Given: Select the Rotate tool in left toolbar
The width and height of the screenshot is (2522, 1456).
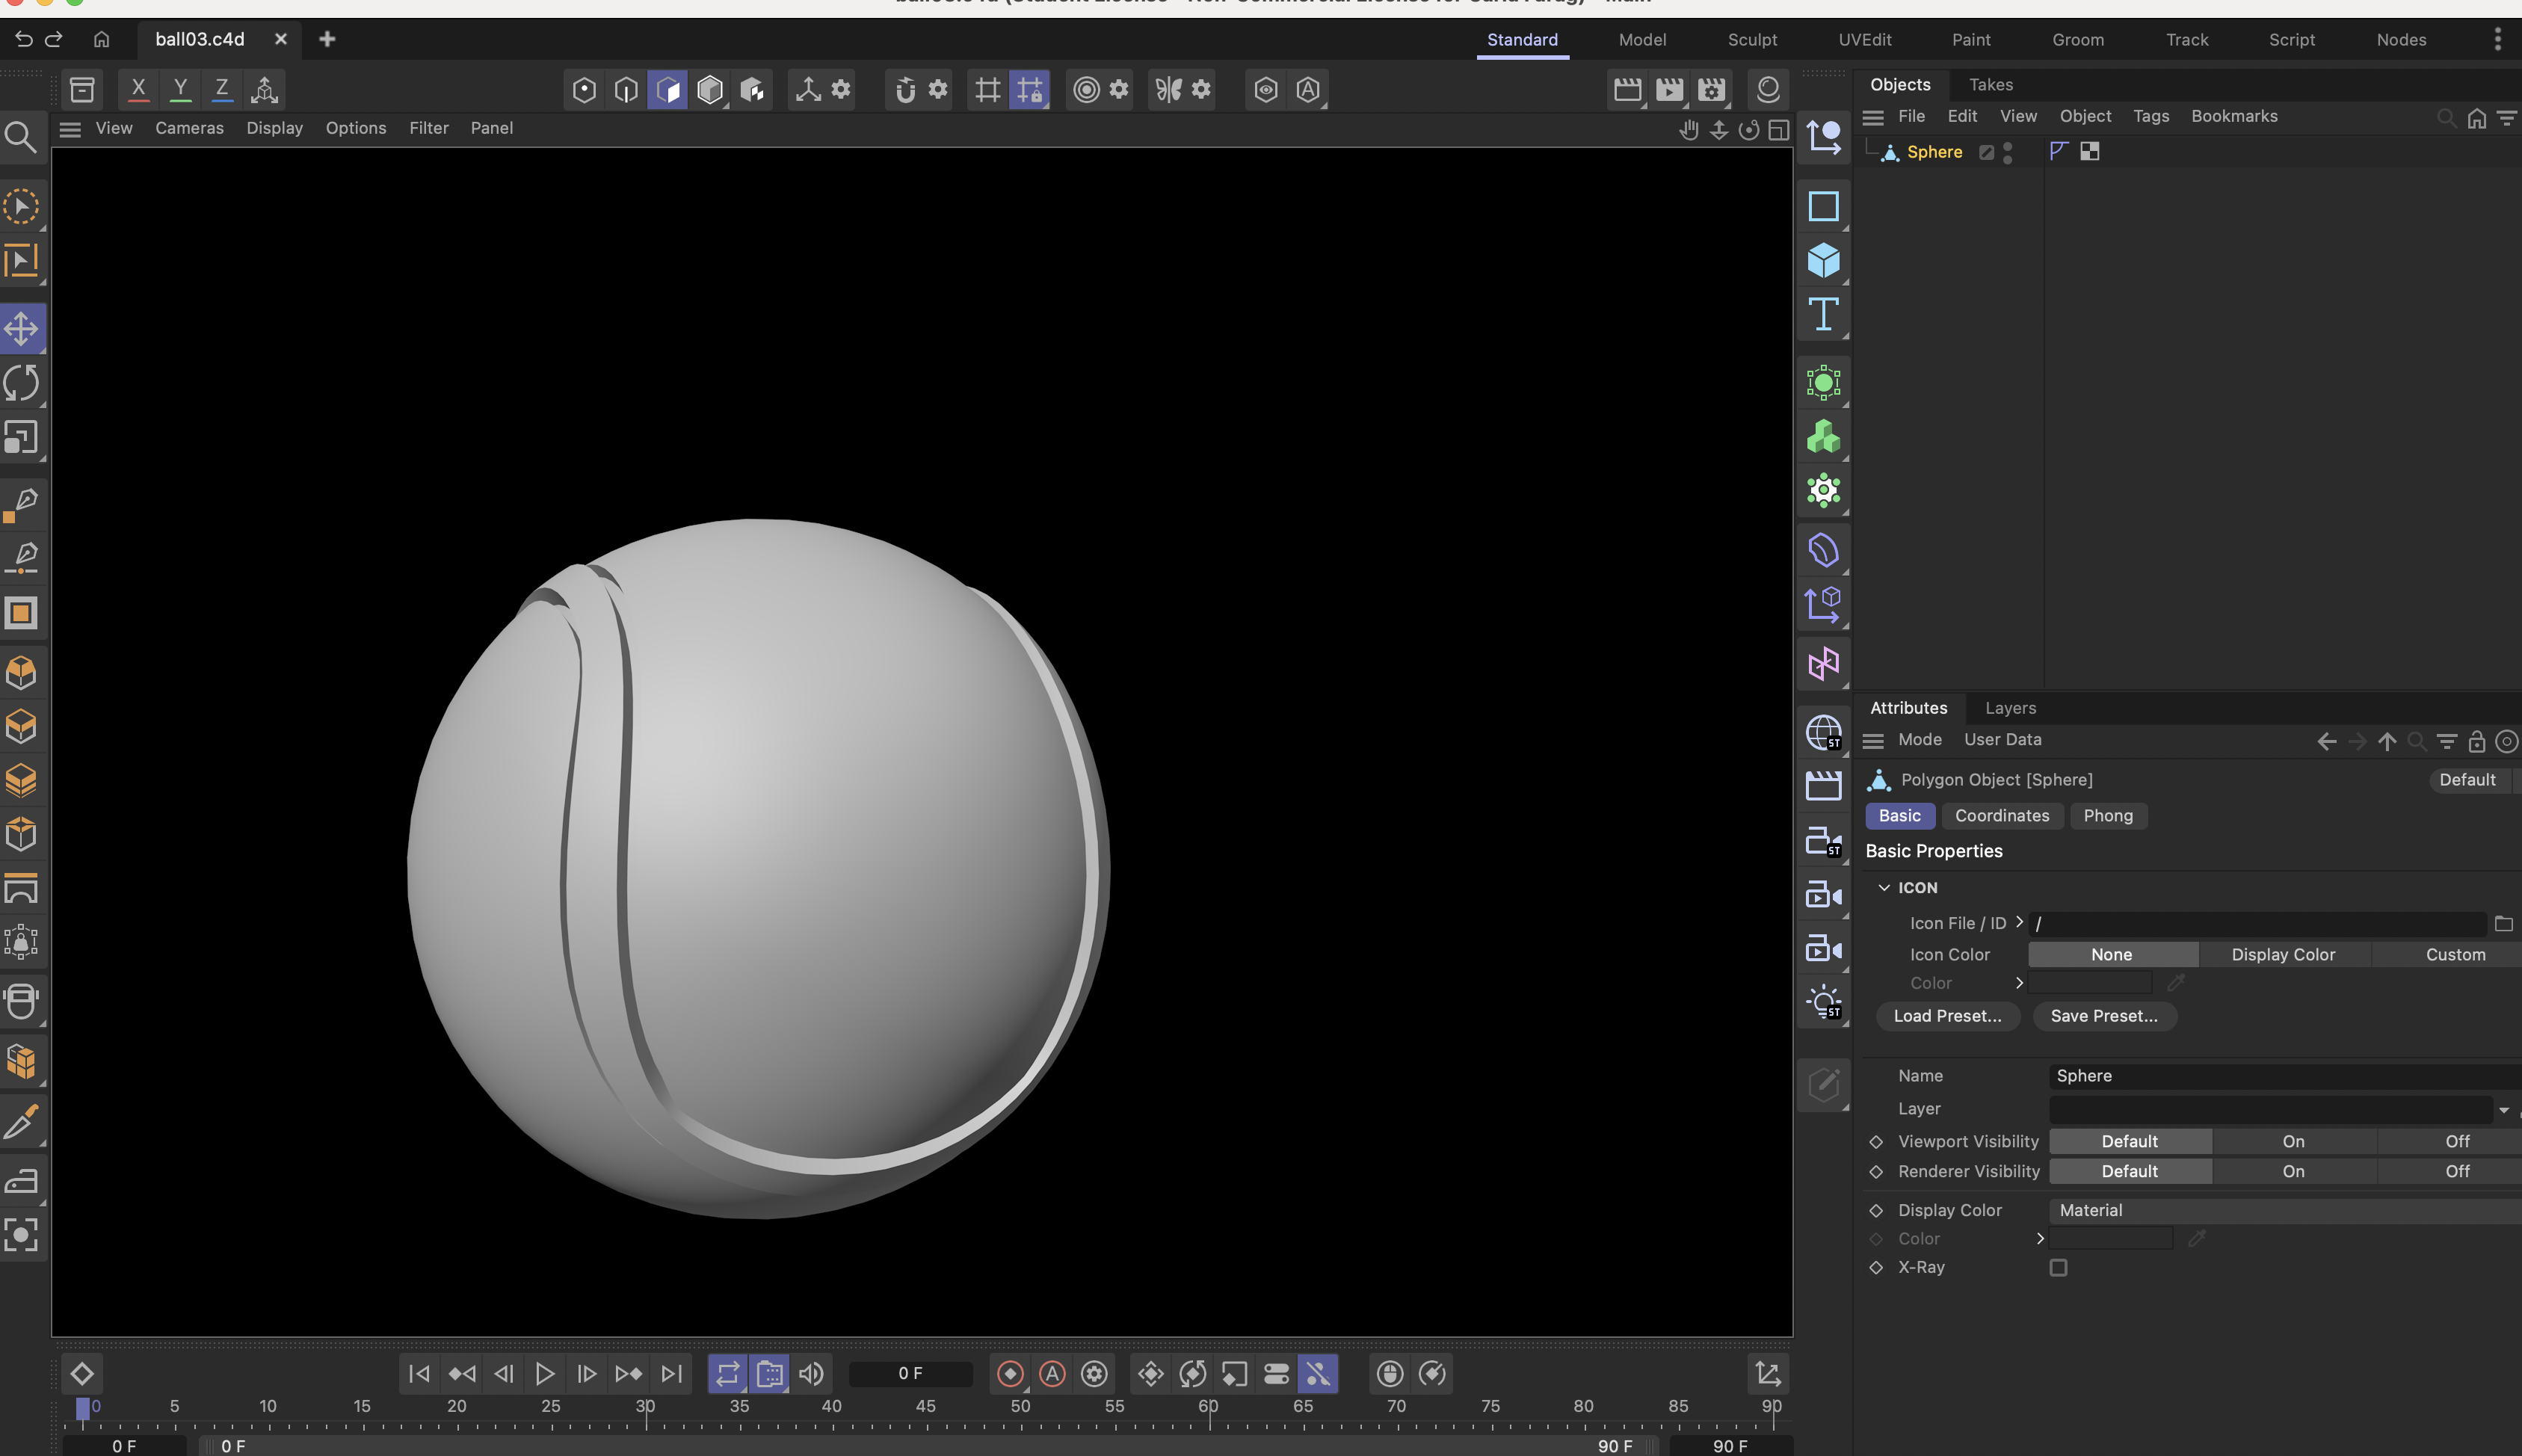Looking at the screenshot, I should click(21, 383).
